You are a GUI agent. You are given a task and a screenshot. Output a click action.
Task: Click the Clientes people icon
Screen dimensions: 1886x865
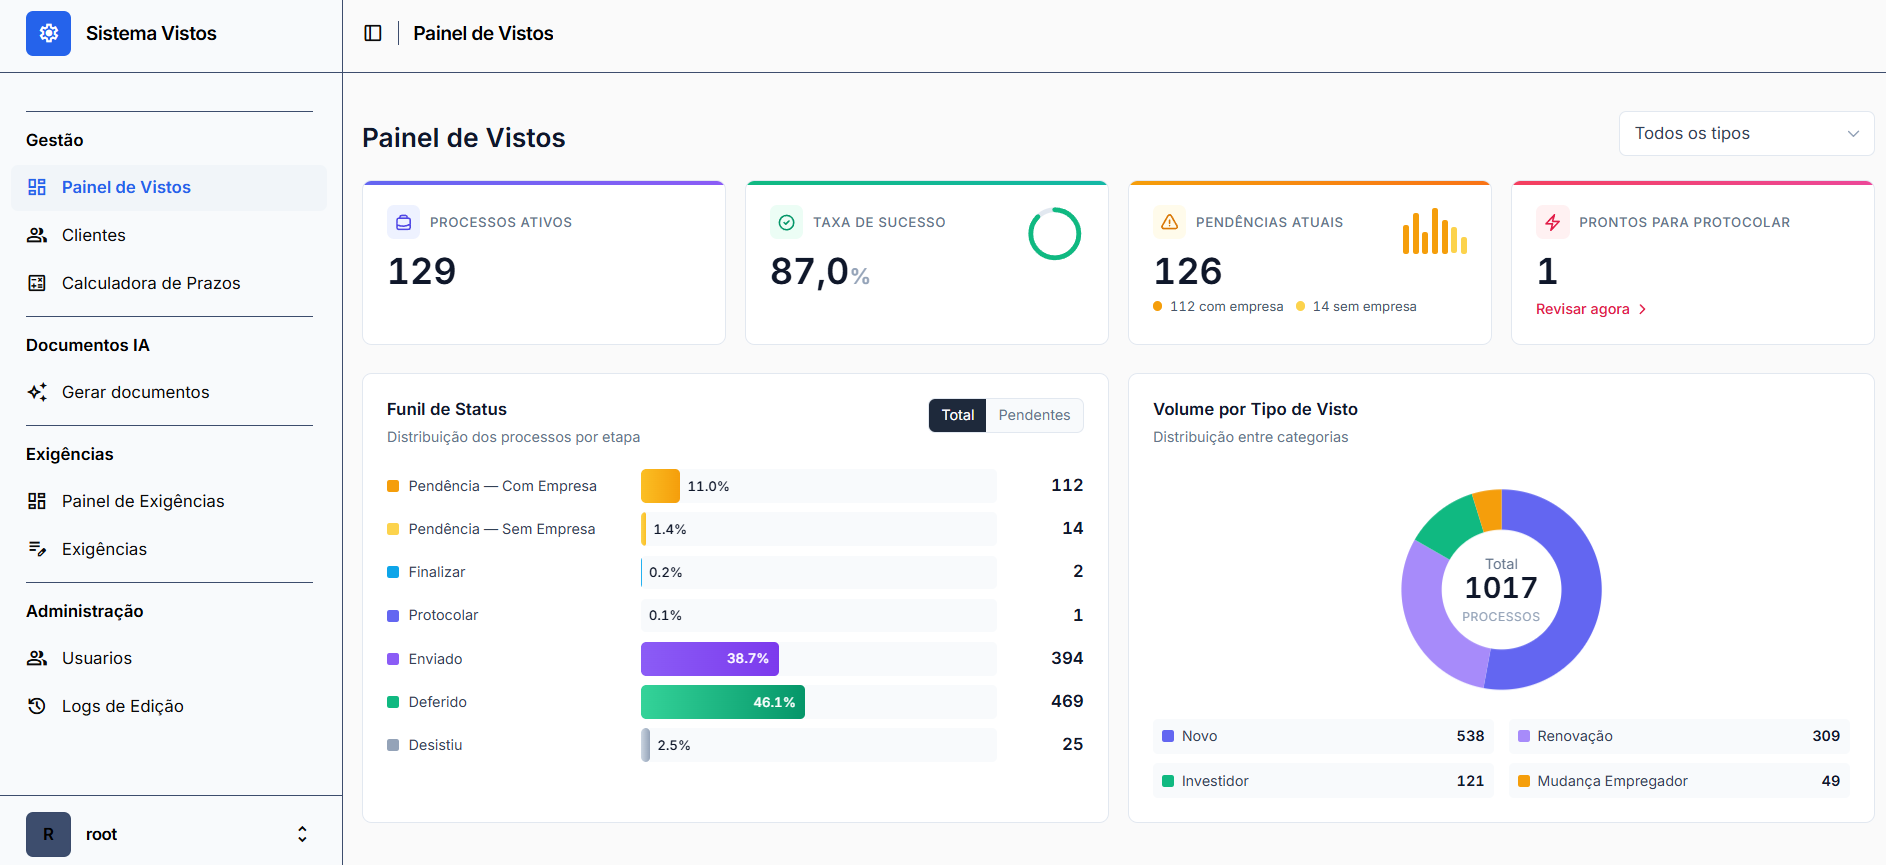coord(37,235)
